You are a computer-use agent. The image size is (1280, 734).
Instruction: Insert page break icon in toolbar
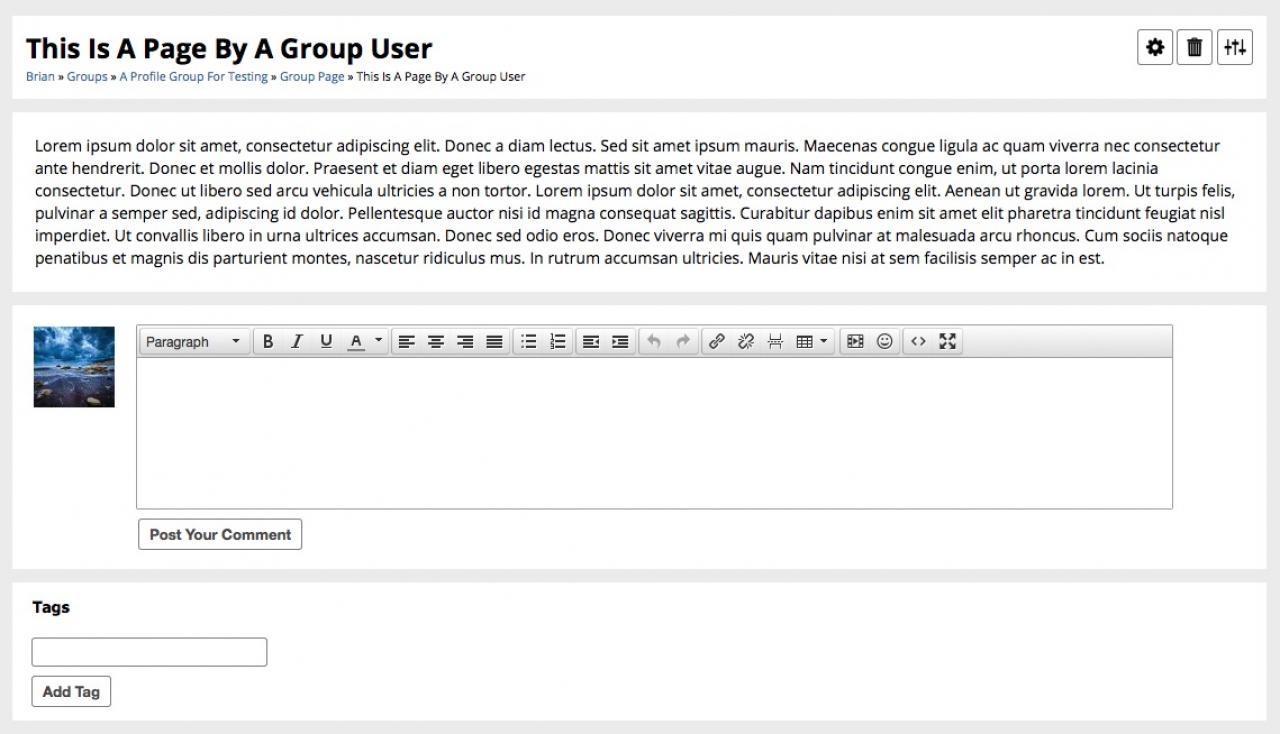(x=775, y=342)
